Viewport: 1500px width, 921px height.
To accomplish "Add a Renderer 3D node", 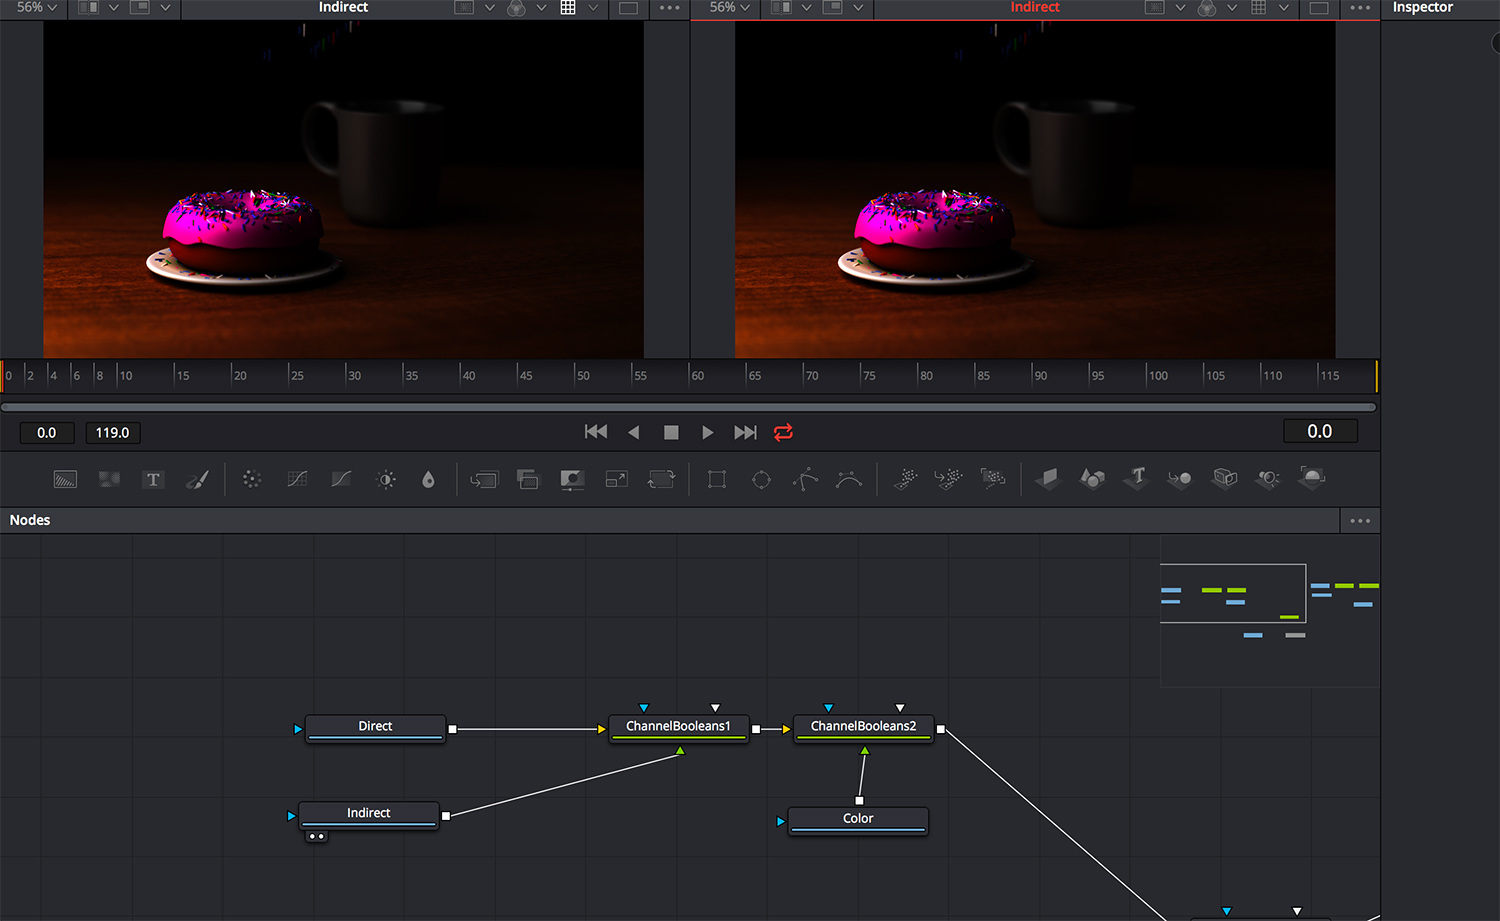I will 1312,478.
